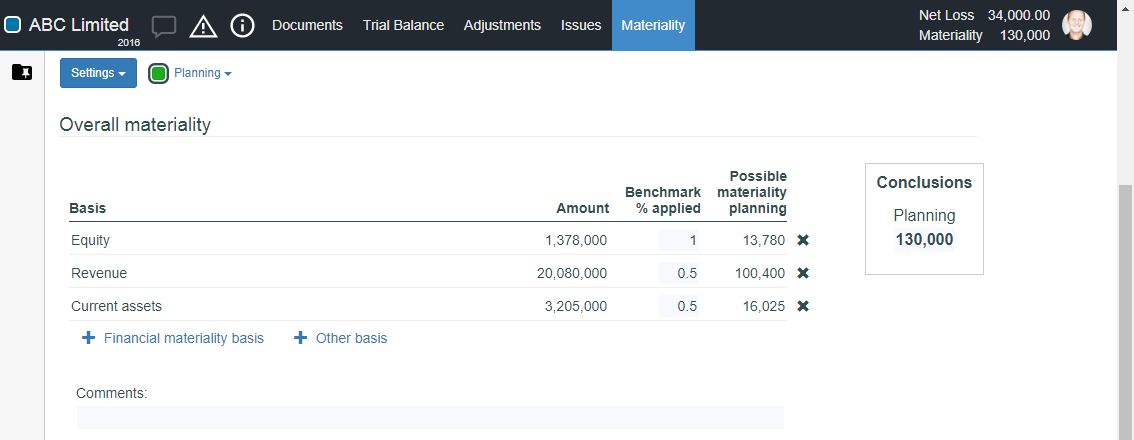Click the ABC Limited square logo icon

tap(13, 25)
